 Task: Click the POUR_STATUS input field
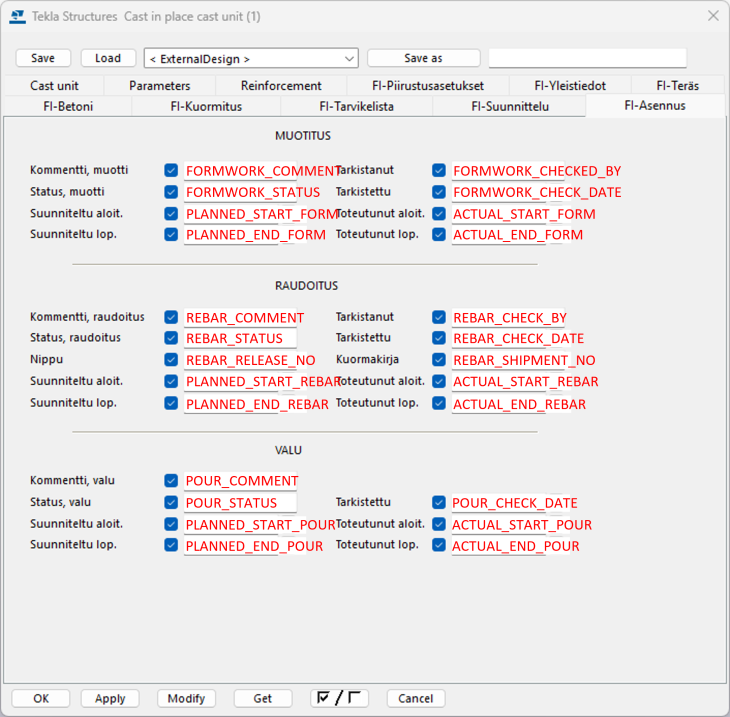tap(240, 503)
